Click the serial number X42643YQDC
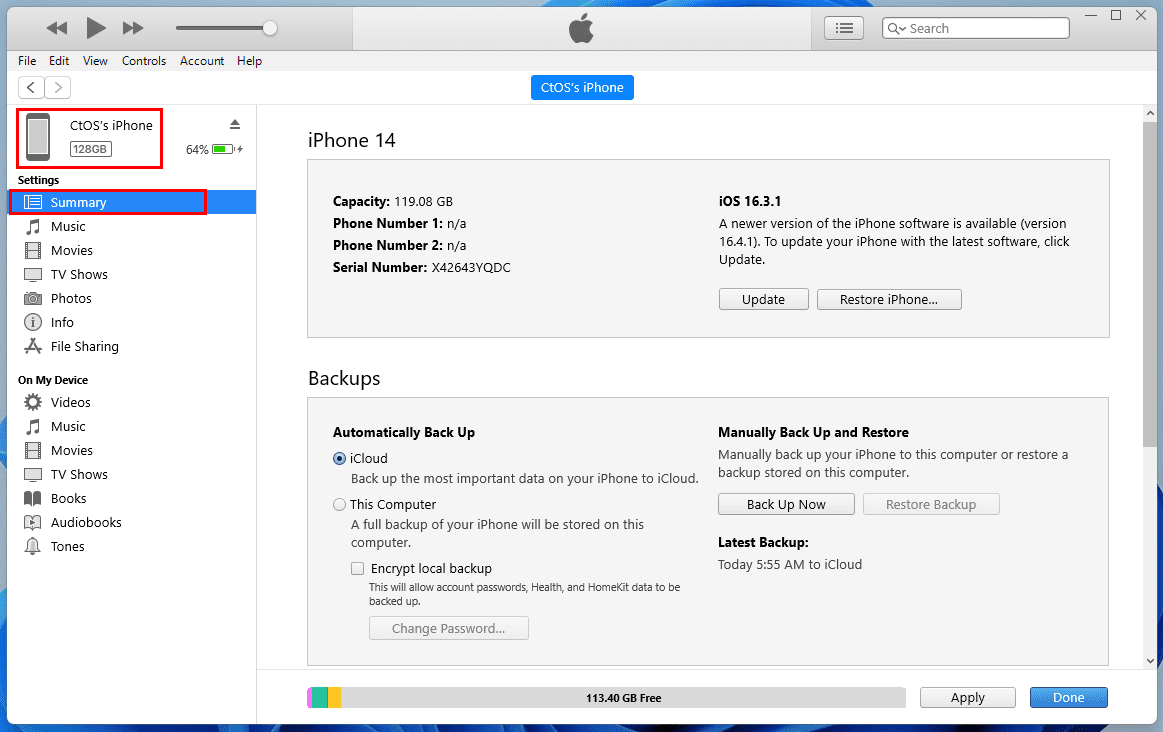The height and width of the screenshot is (732, 1163). (x=471, y=268)
